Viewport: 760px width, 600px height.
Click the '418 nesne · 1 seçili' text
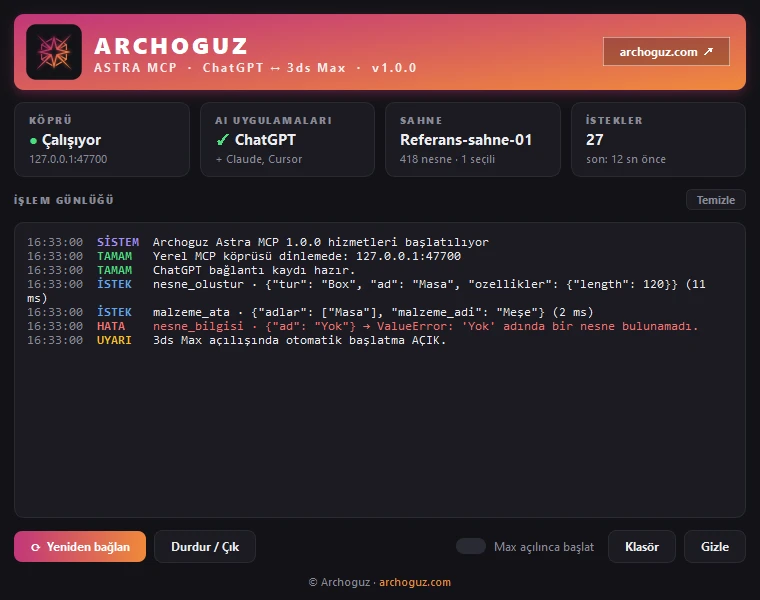click(x=447, y=159)
